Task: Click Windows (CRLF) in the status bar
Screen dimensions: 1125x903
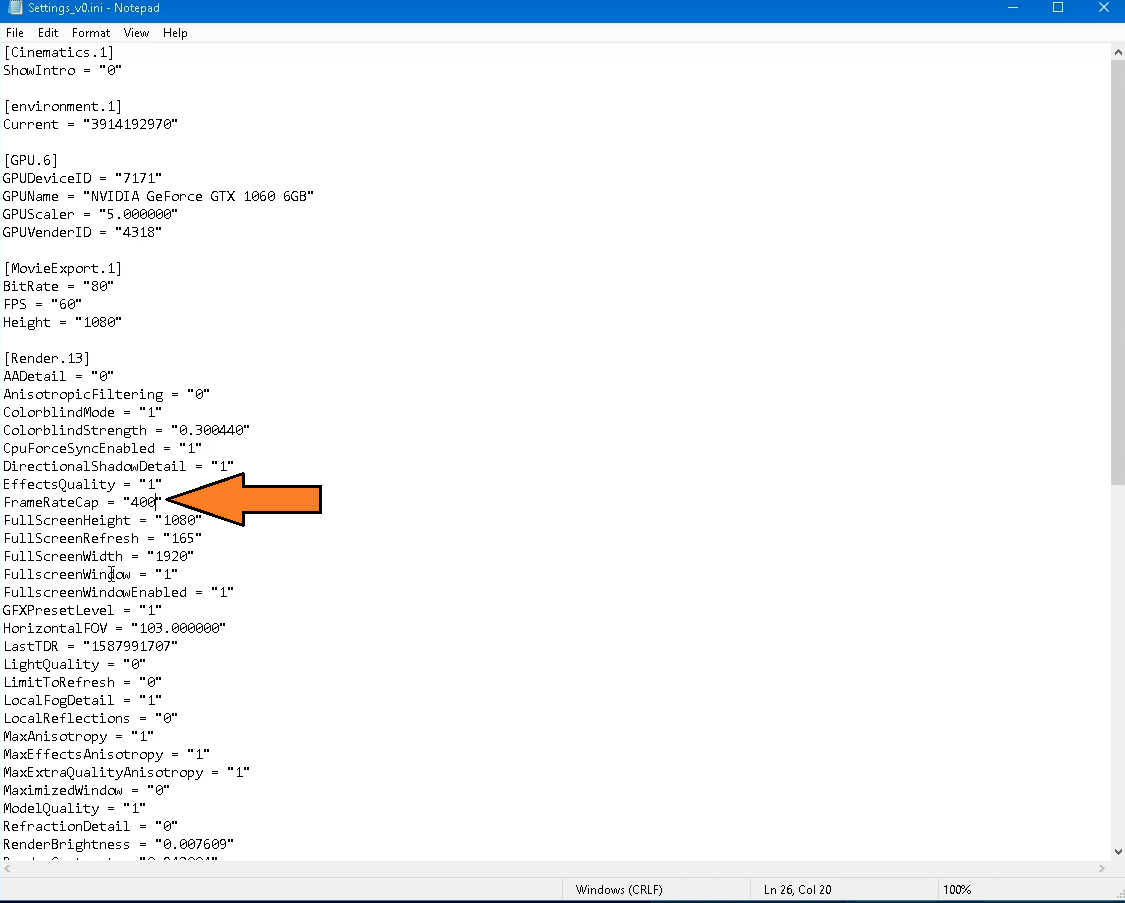Action: pos(618,890)
